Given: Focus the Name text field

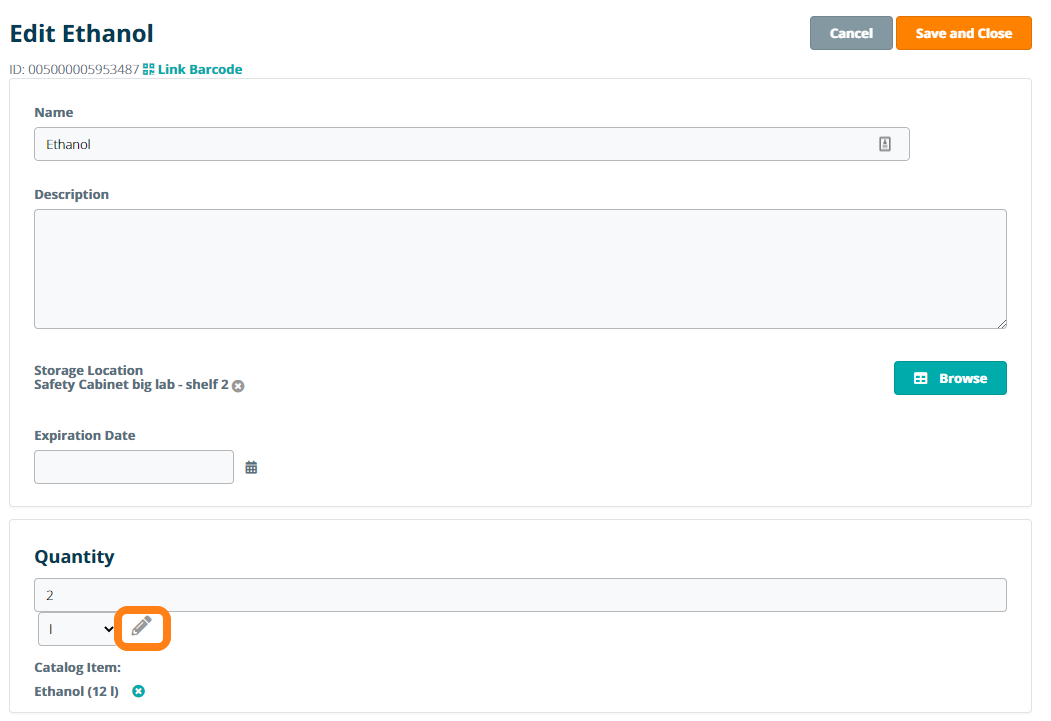Looking at the screenshot, I should 450,144.
